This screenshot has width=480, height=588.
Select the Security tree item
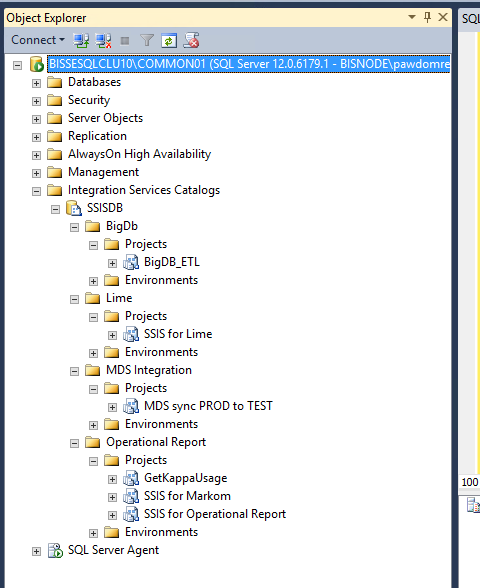89,100
